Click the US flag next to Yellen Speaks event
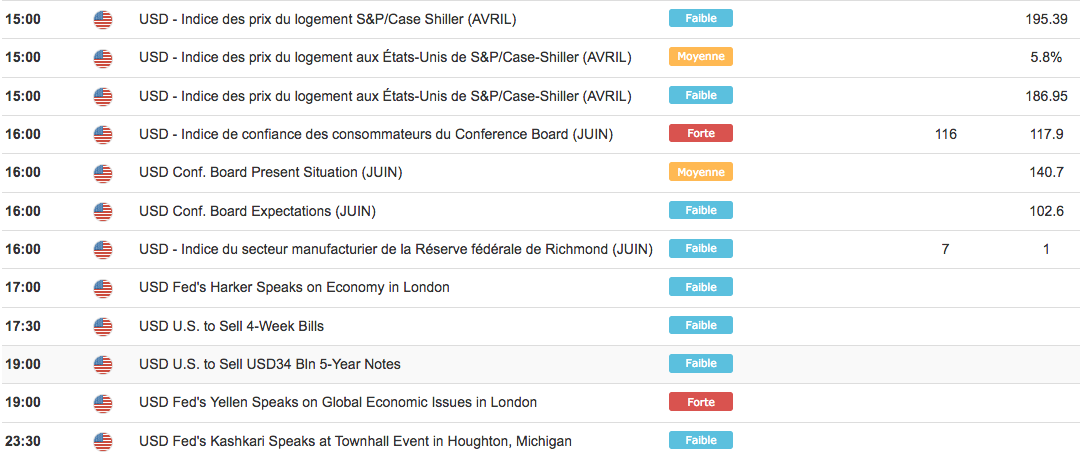 [103, 403]
